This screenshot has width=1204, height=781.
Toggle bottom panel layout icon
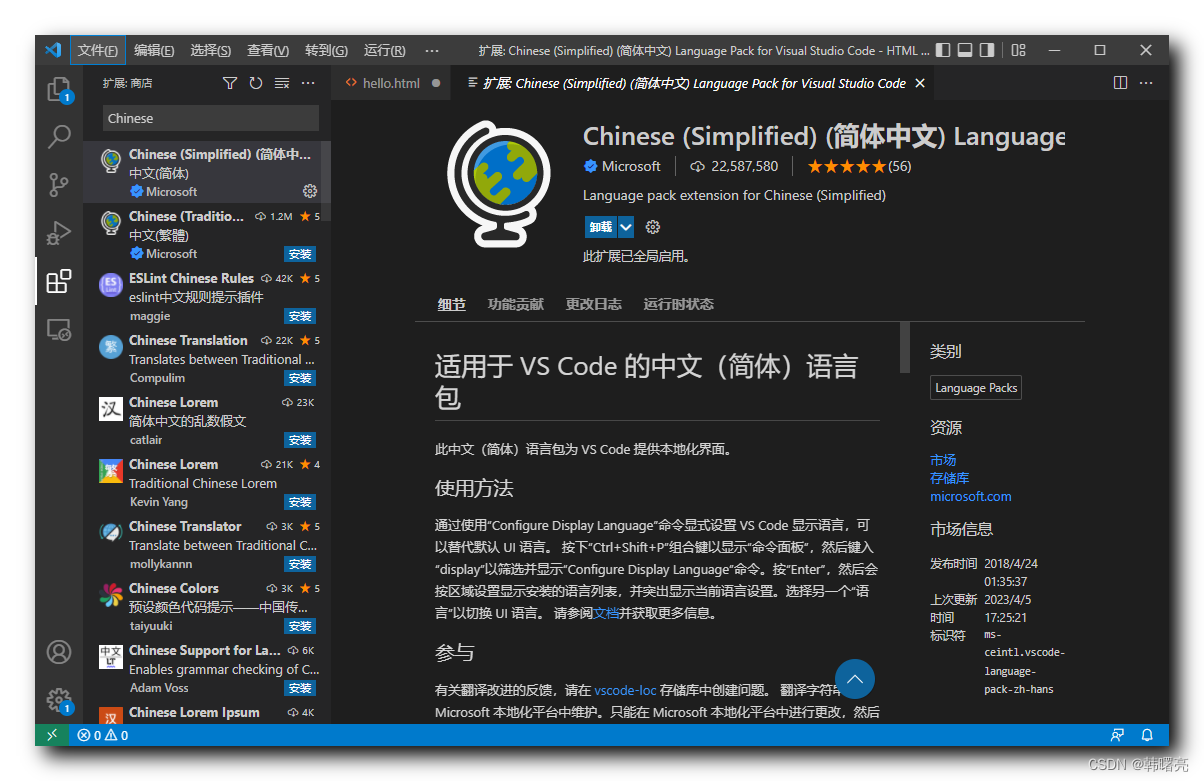(x=965, y=50)
